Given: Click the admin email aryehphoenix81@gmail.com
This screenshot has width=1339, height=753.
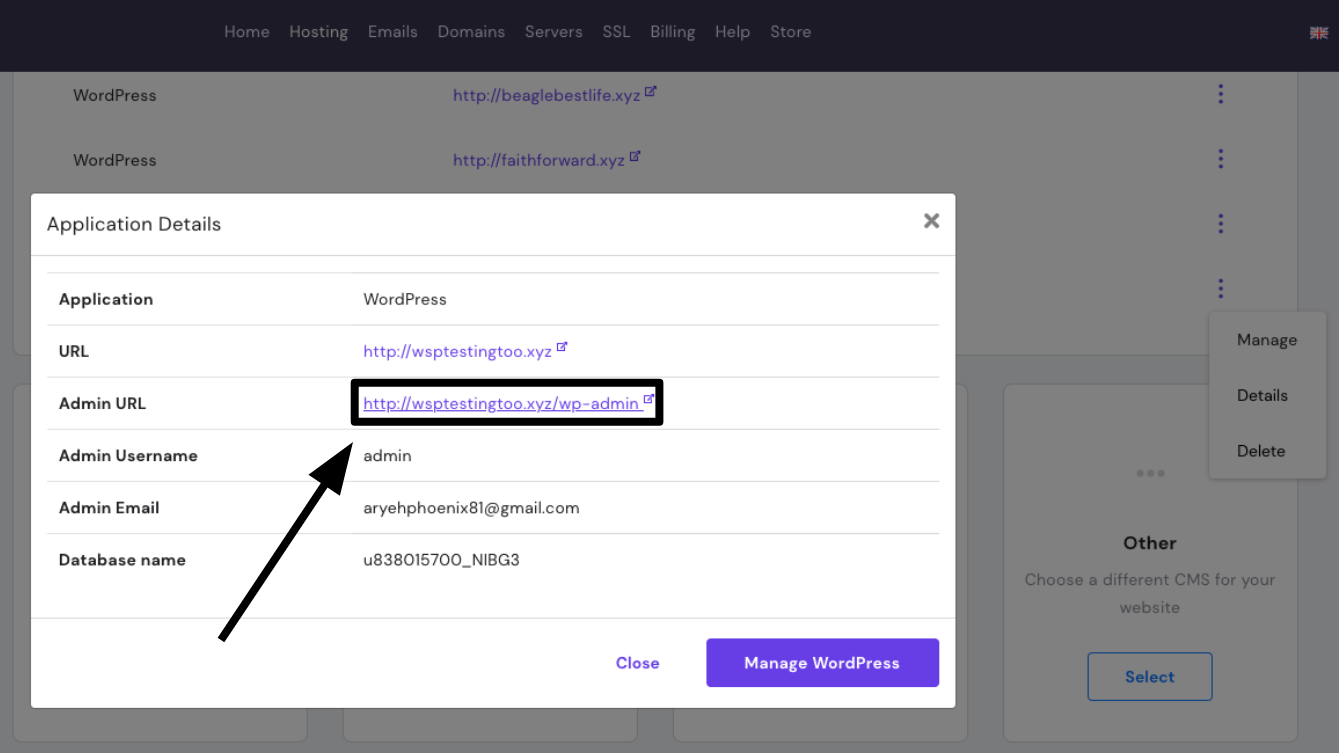Looking at the screenshot, I should click(471, 508).
